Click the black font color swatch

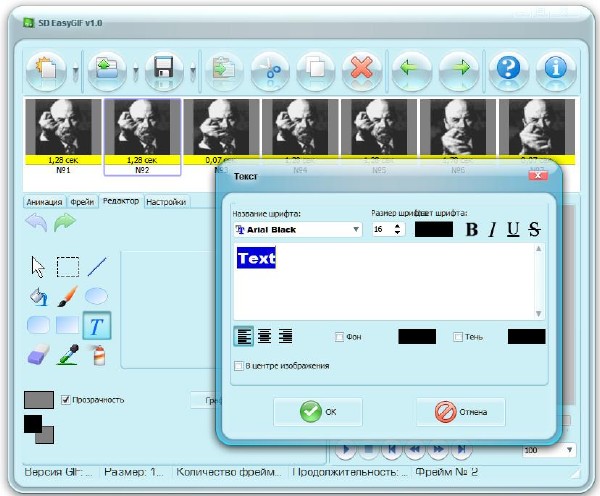pyautogui.click(x=434, y=230)
